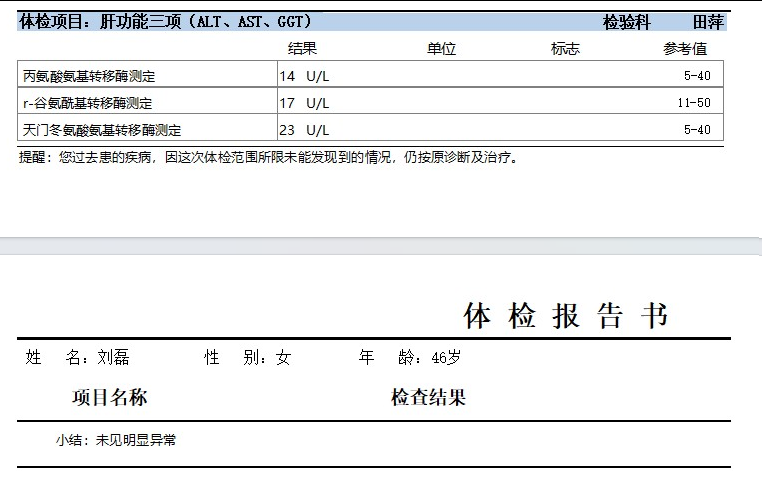Screen dimensions: 762x504
Task: Click the 11-50 reference range cell
Action: coord(693,103)
